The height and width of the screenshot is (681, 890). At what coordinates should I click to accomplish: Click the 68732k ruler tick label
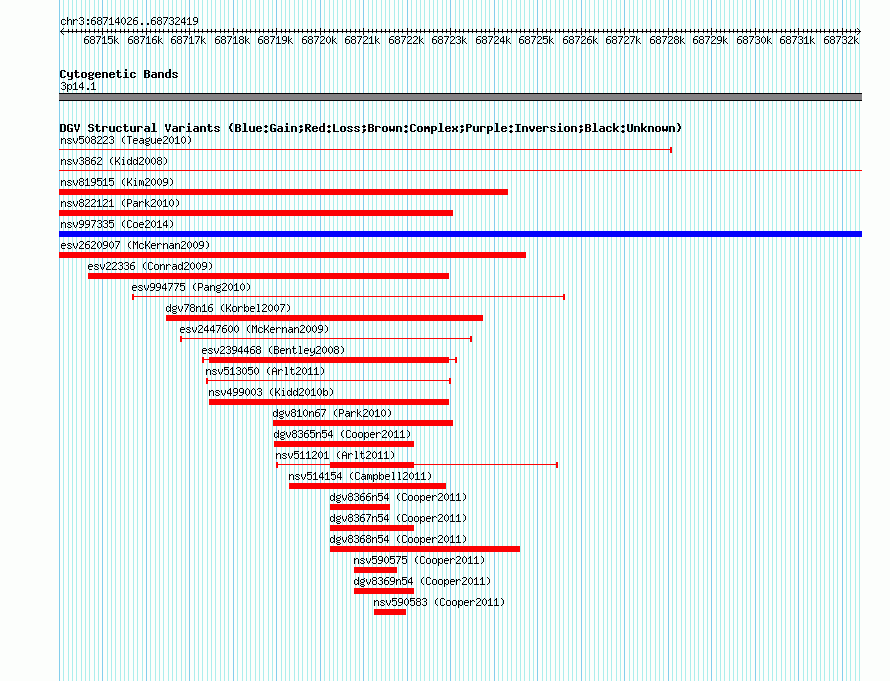(841, 40)
